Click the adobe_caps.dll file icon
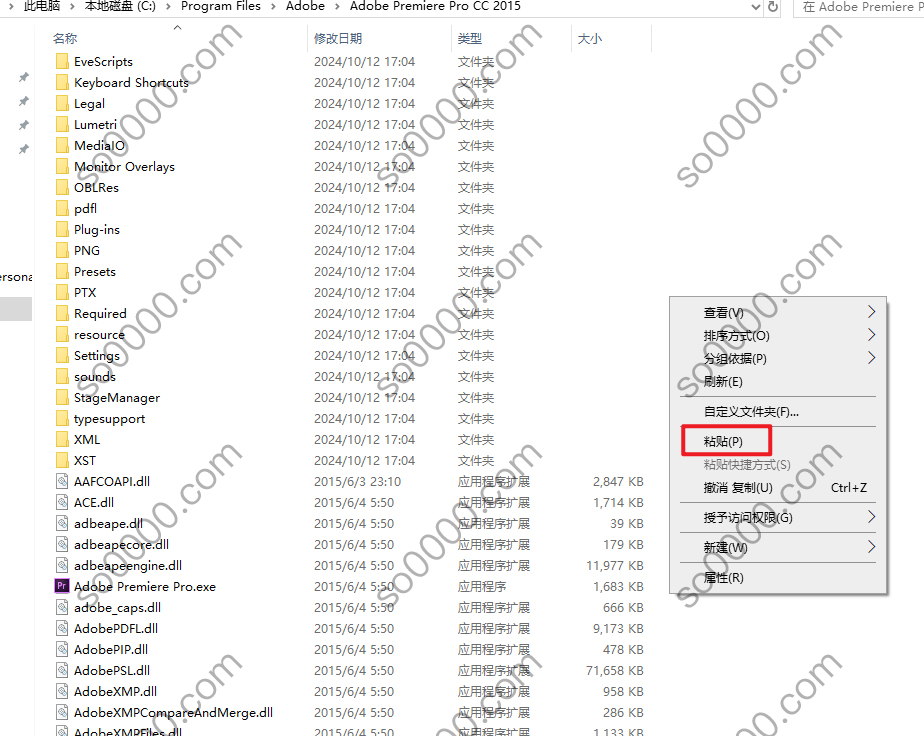 pyautogui.click(x=62, y=608)
